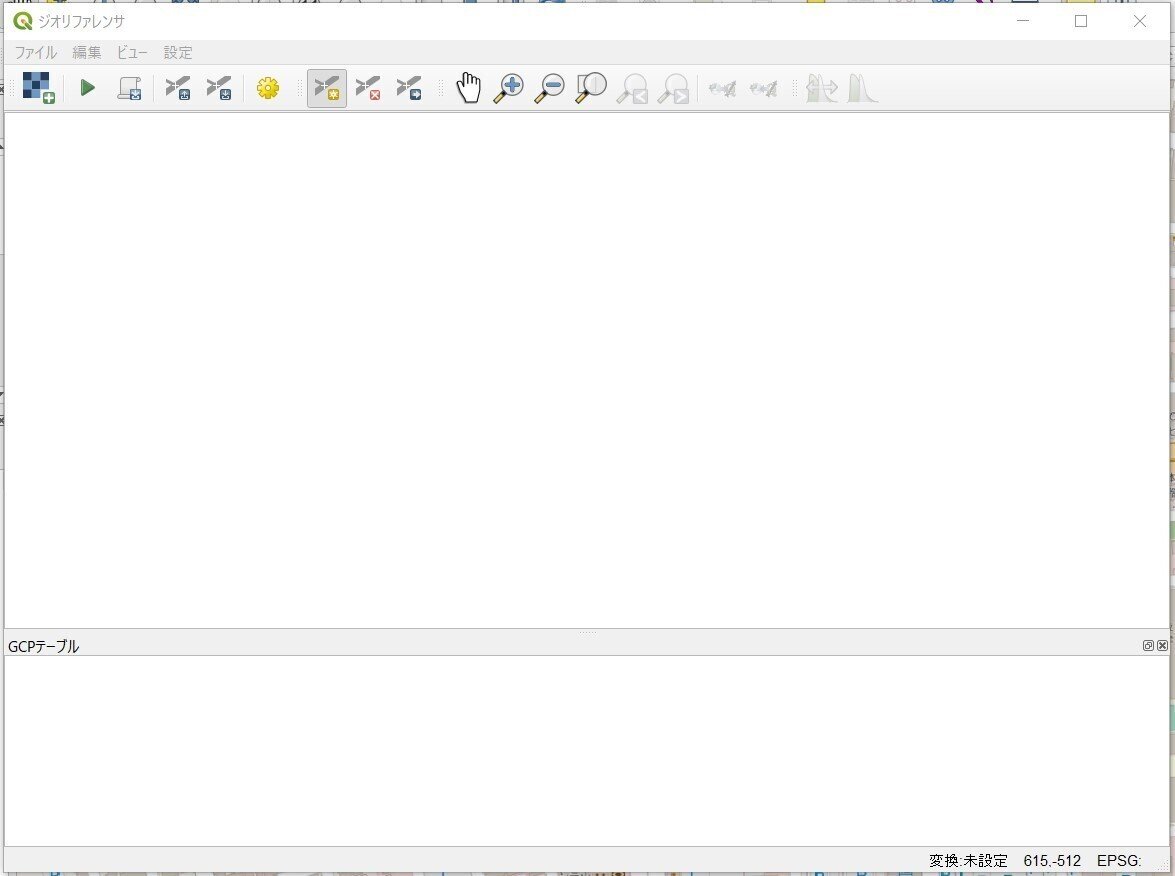Activate the Pan hand tool
1175x876 pixels.
coord(468,88)
